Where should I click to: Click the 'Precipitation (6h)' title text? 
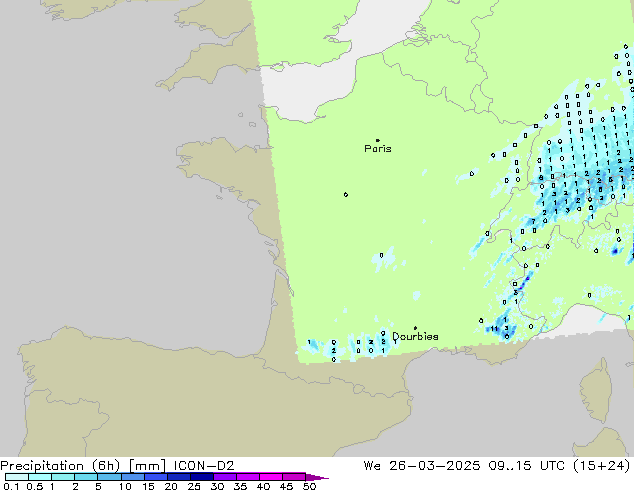(60, 466)
